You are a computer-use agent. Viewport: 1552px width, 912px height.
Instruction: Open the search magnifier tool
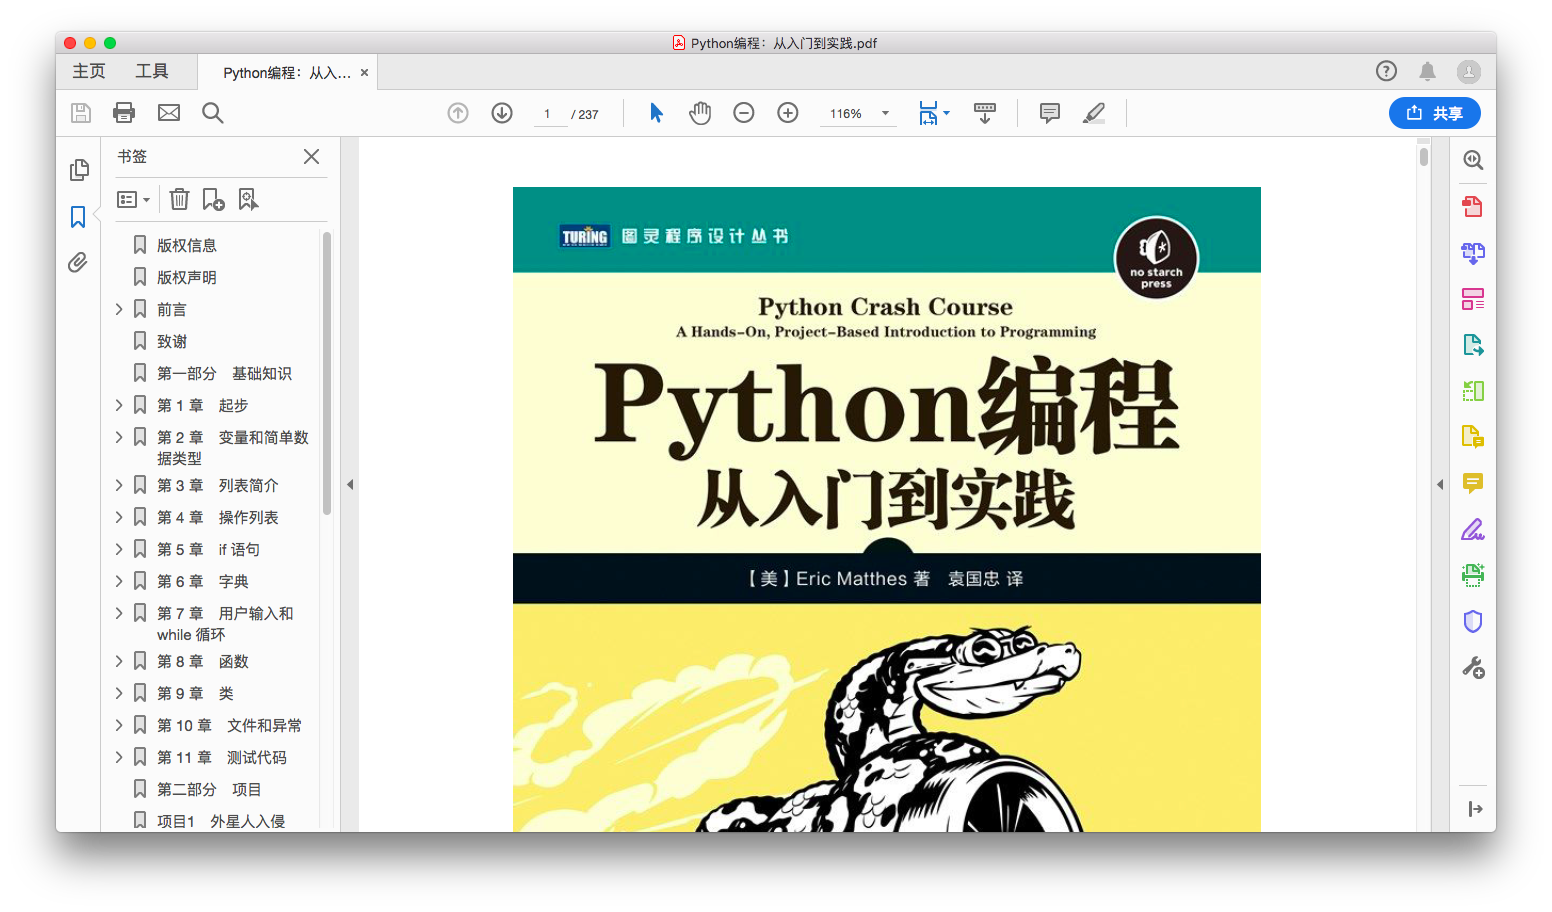212,113
